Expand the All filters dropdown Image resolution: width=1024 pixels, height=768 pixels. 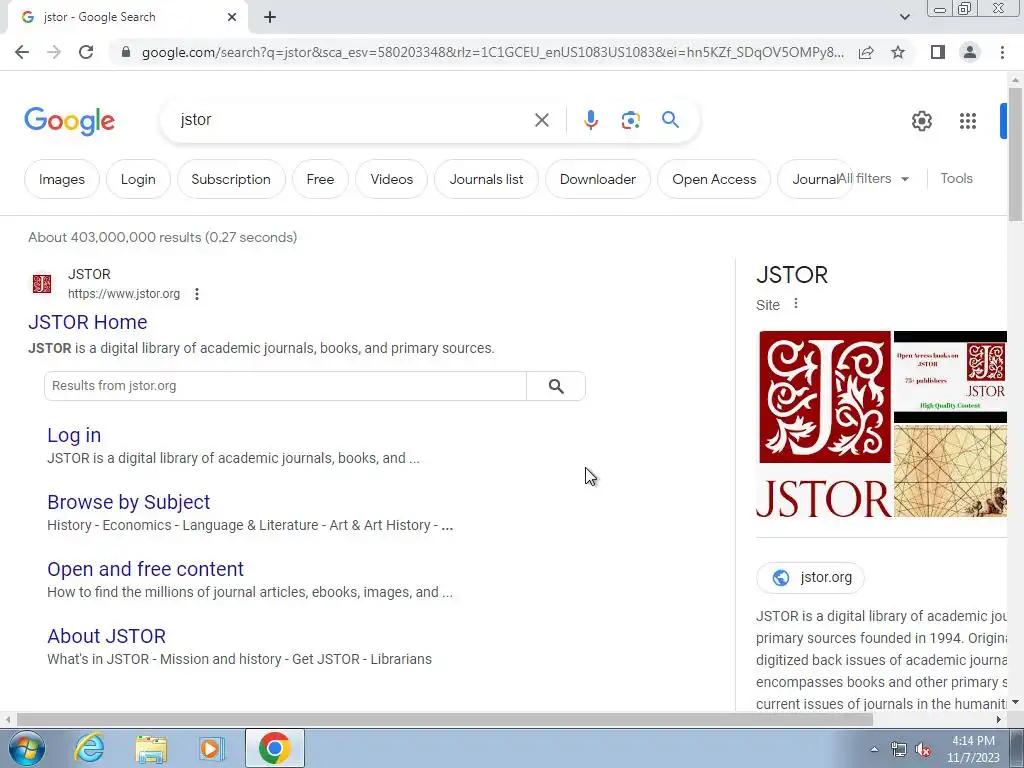(x=873, y=178)
